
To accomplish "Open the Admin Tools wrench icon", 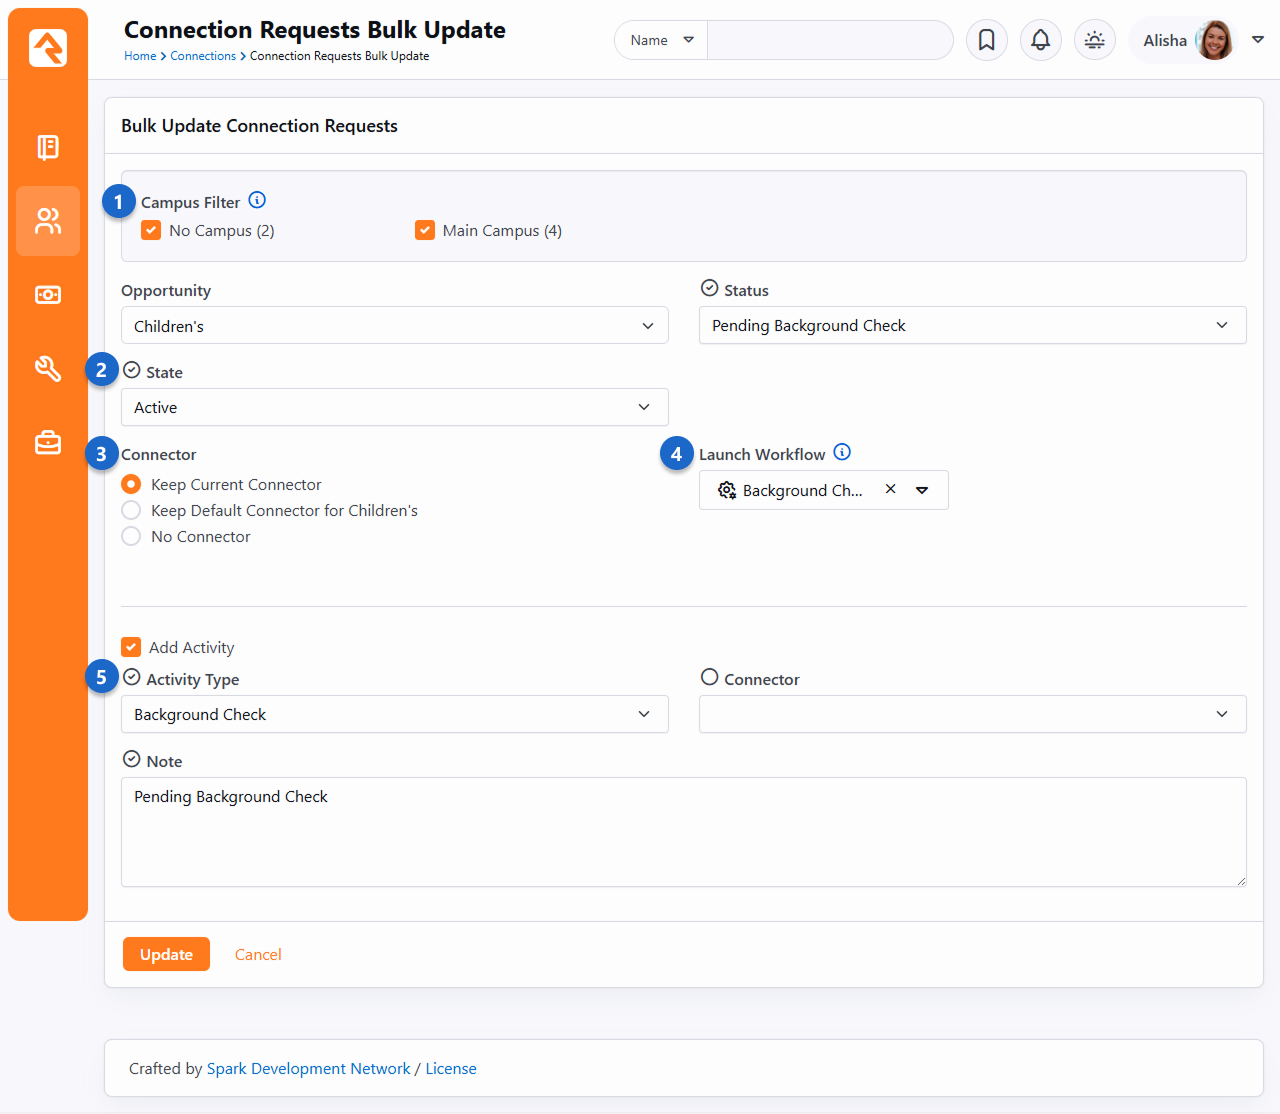I will tap(48, 368).
